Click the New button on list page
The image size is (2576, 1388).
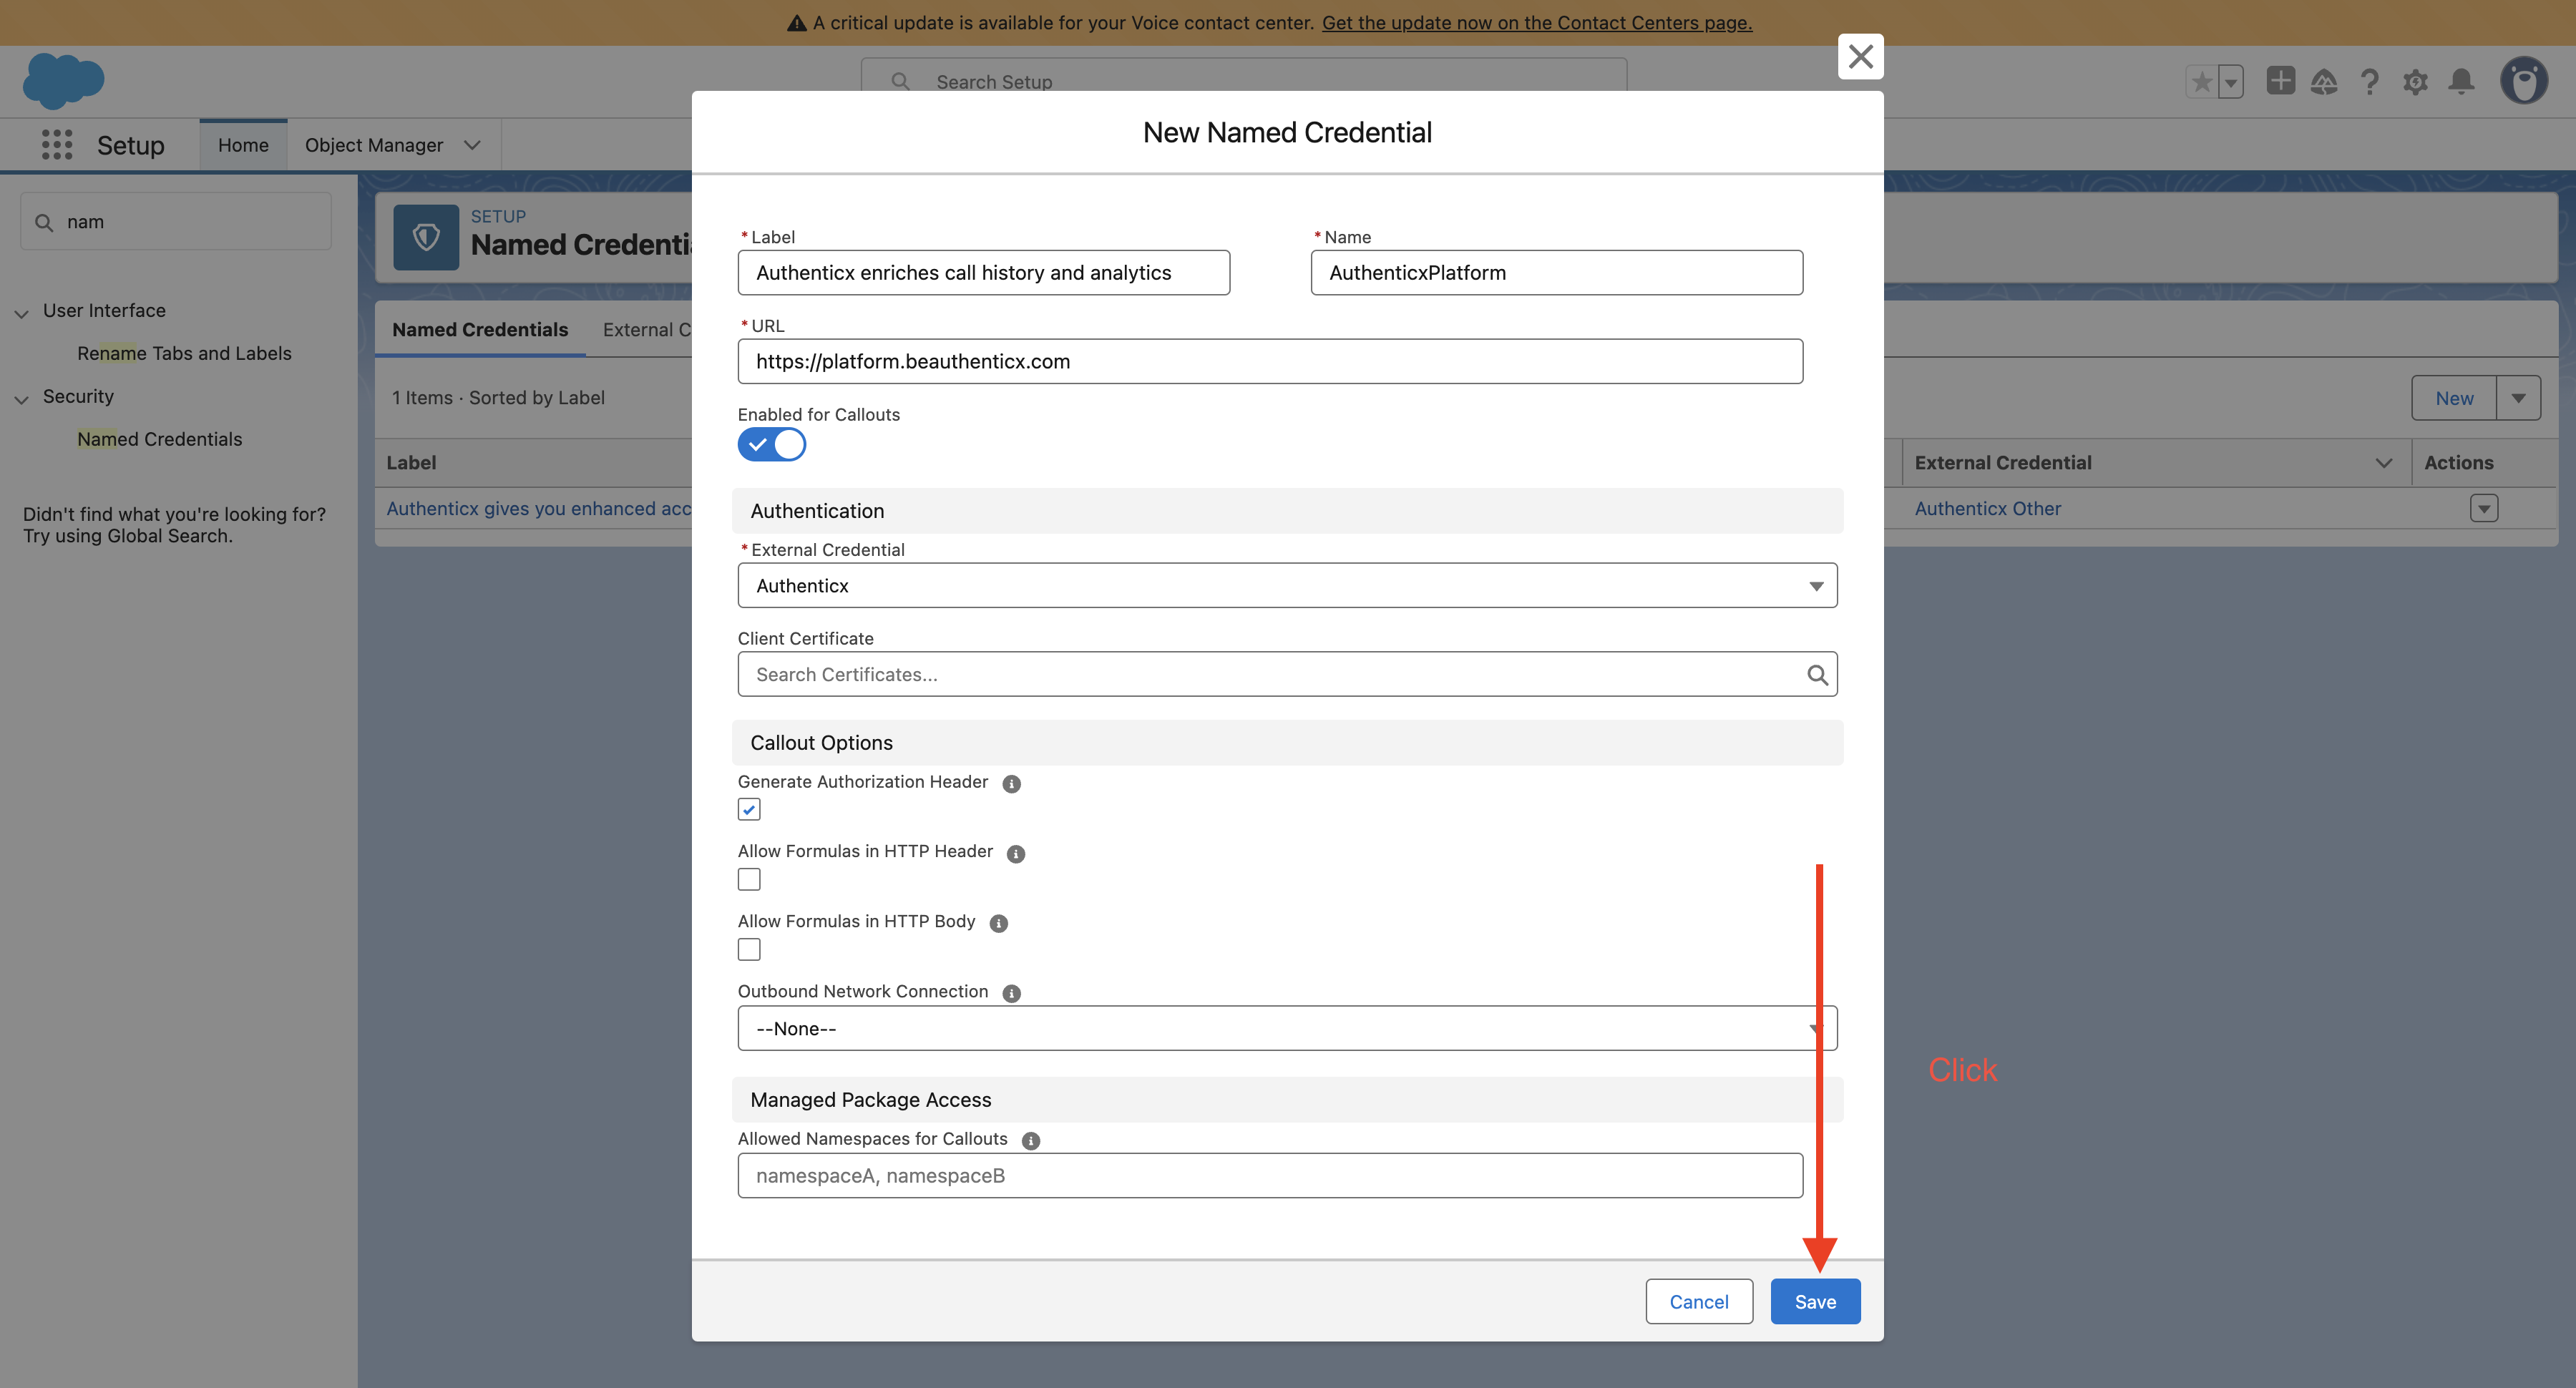click(2454, 398)
